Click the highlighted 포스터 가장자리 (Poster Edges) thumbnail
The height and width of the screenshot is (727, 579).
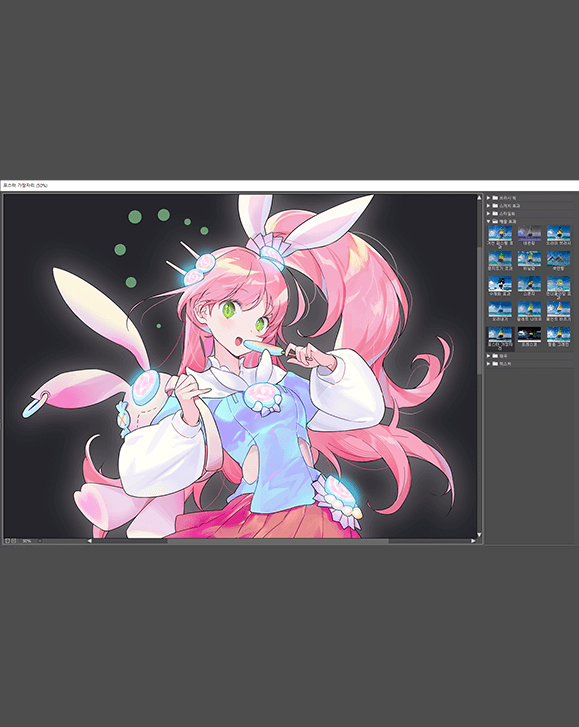coord(500,334)
